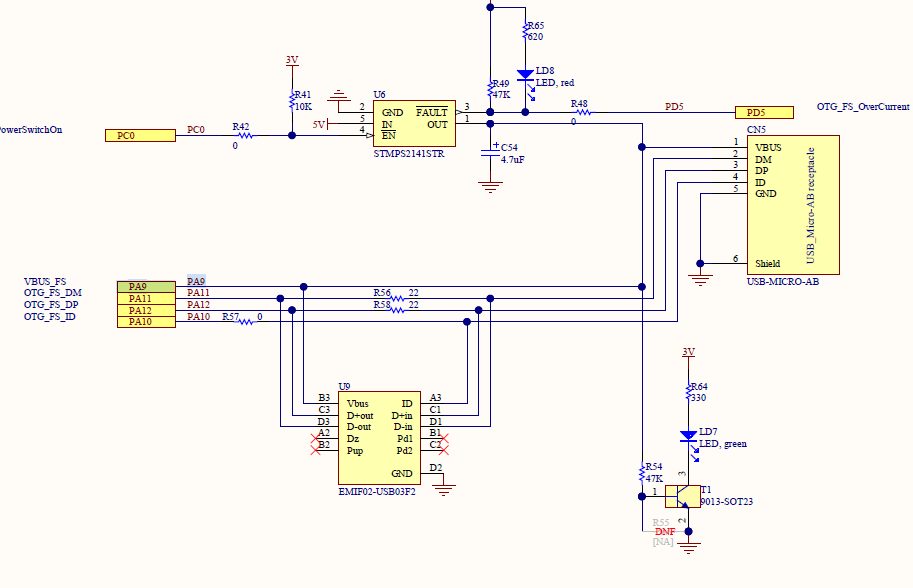Click the VBUS pin label on CN5
Screen dimensions: 913x588
(x=768, y=147)
